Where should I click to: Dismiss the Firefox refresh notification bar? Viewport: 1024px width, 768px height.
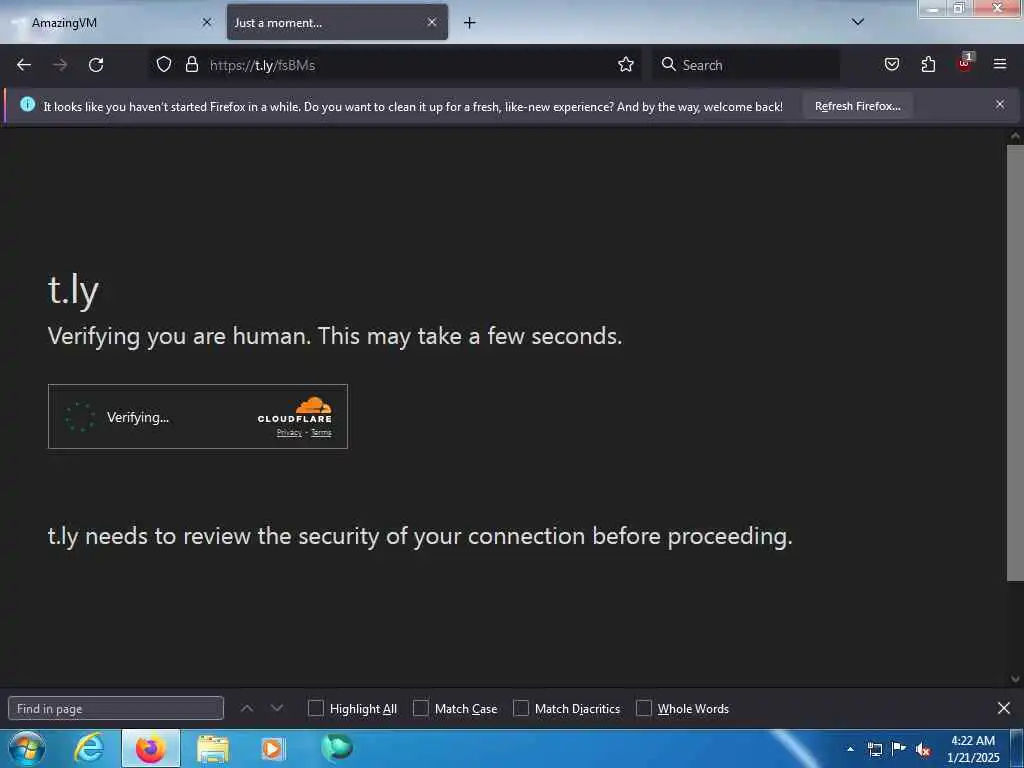1000,104
